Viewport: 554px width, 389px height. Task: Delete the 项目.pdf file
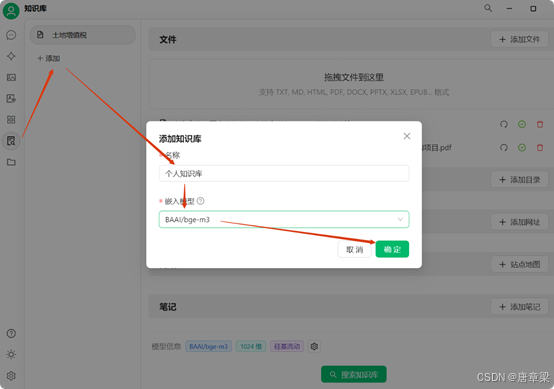[540, 147]
